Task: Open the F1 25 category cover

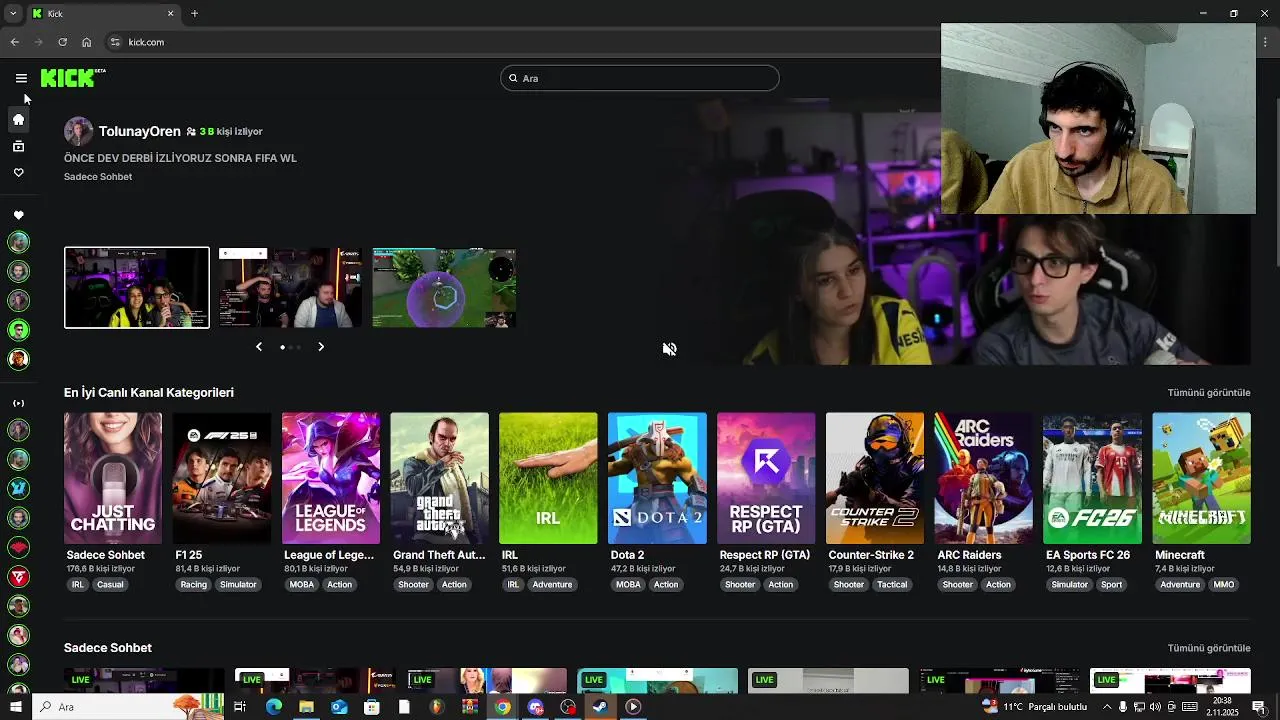Action: click(x=222, y=478)
